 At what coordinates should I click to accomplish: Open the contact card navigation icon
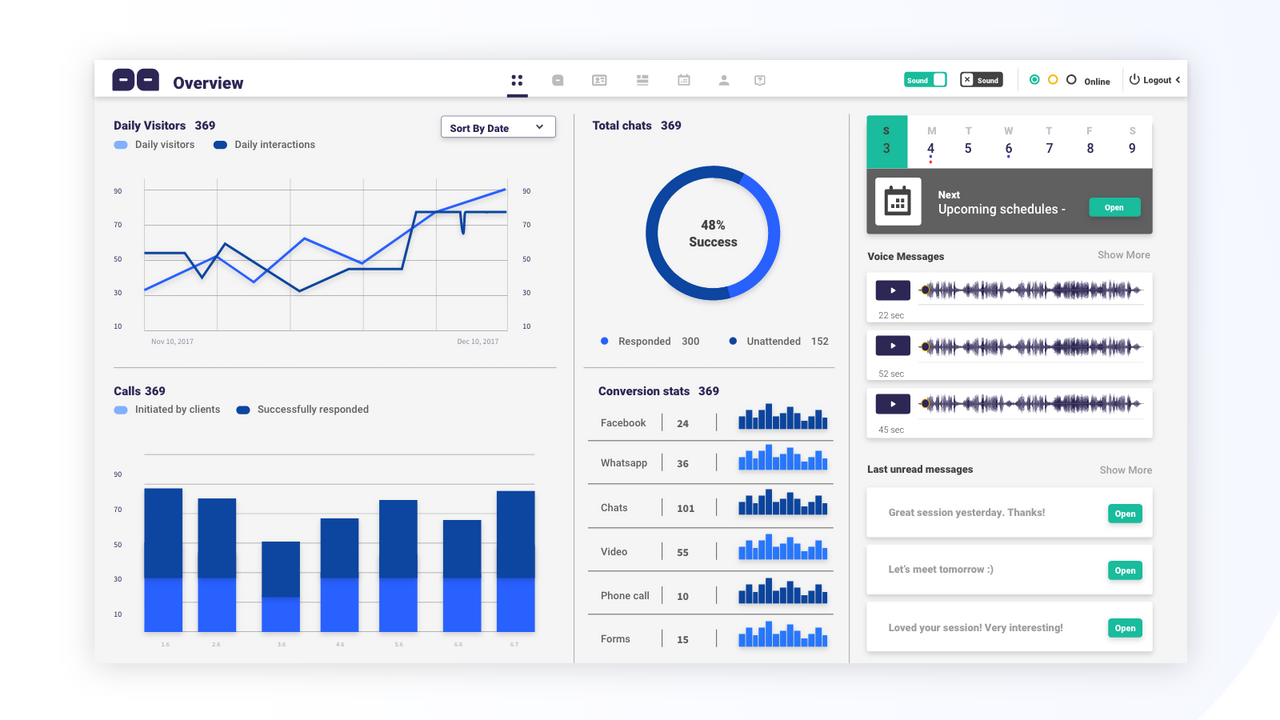(600, 80)
